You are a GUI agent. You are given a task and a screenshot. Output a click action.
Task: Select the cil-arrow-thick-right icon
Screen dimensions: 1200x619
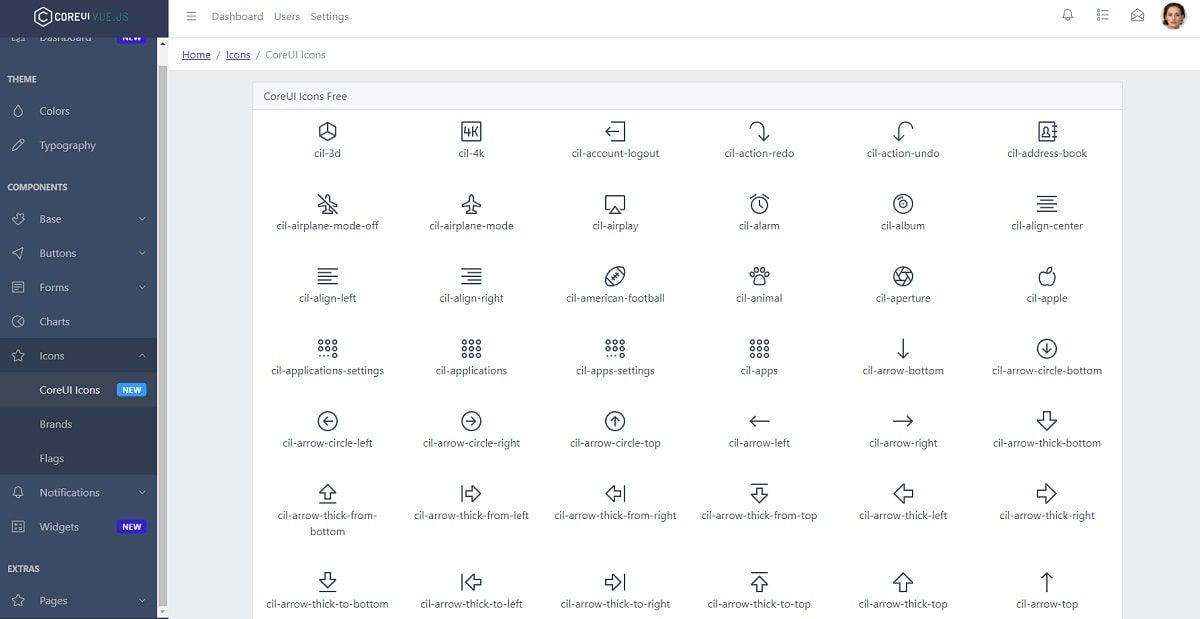click(1047, 493)
